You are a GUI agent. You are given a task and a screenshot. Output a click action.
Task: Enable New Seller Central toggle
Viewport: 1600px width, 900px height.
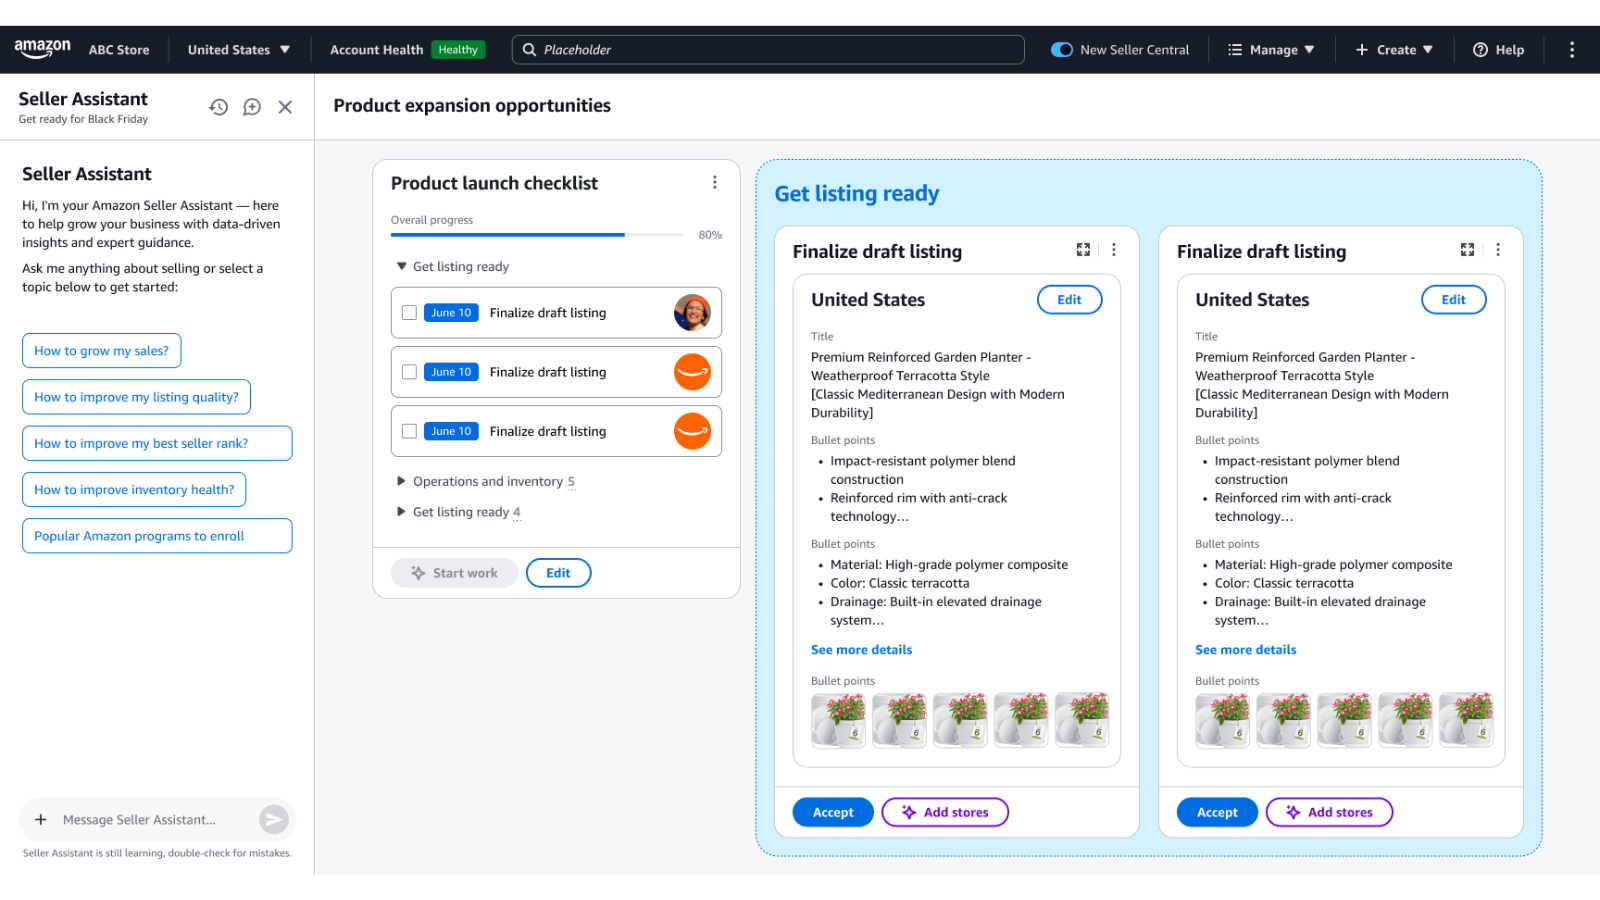(x=1061, y=49)
